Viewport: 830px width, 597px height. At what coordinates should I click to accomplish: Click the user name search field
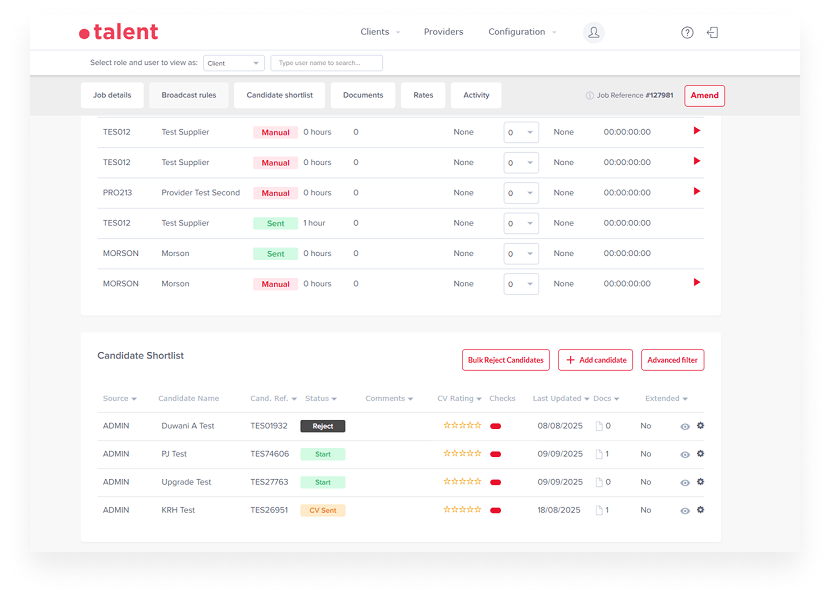326,63
